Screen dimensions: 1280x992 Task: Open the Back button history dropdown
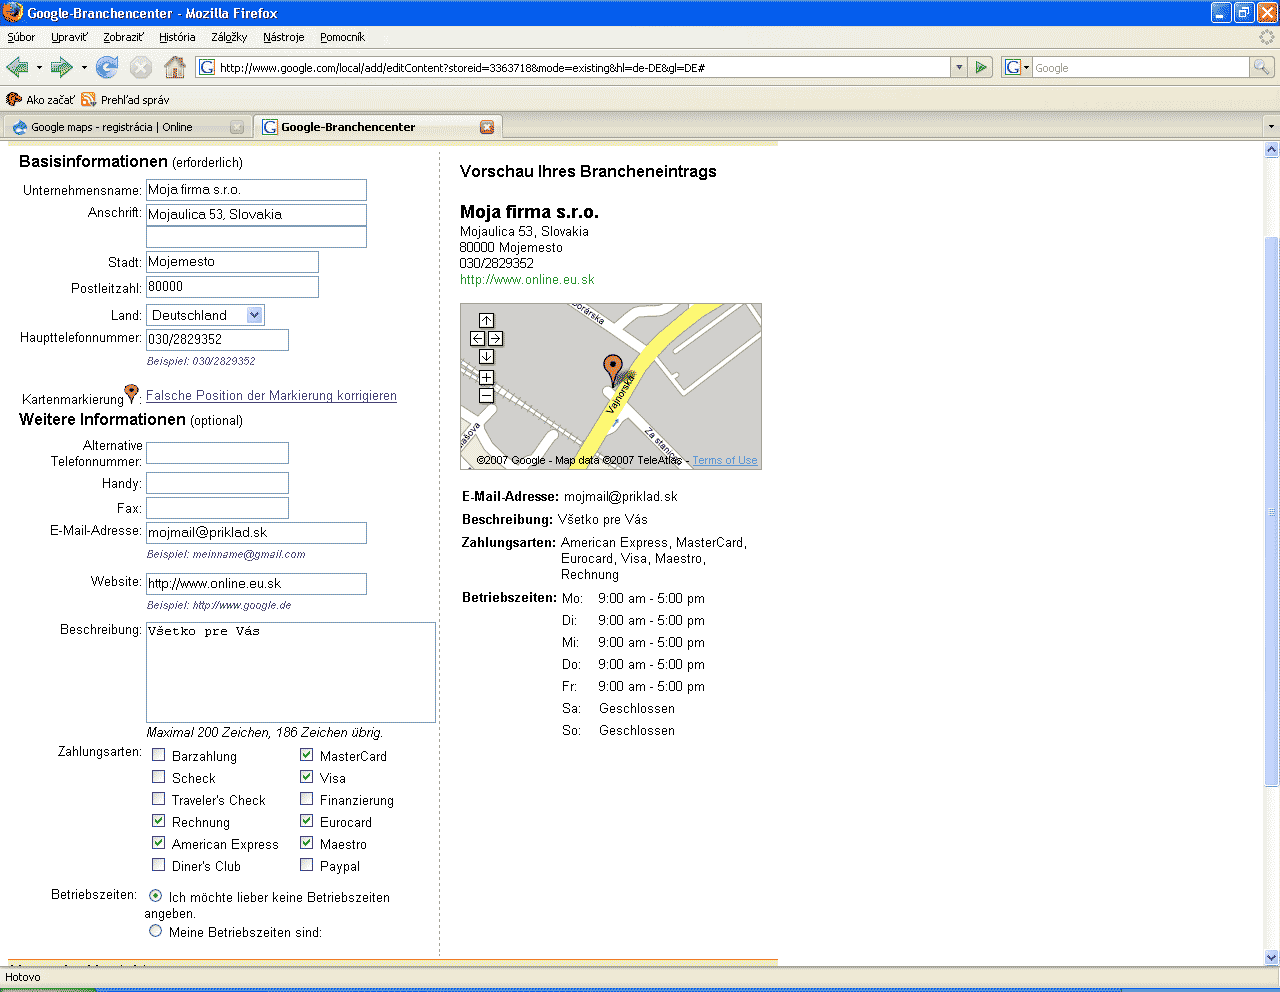39,68
